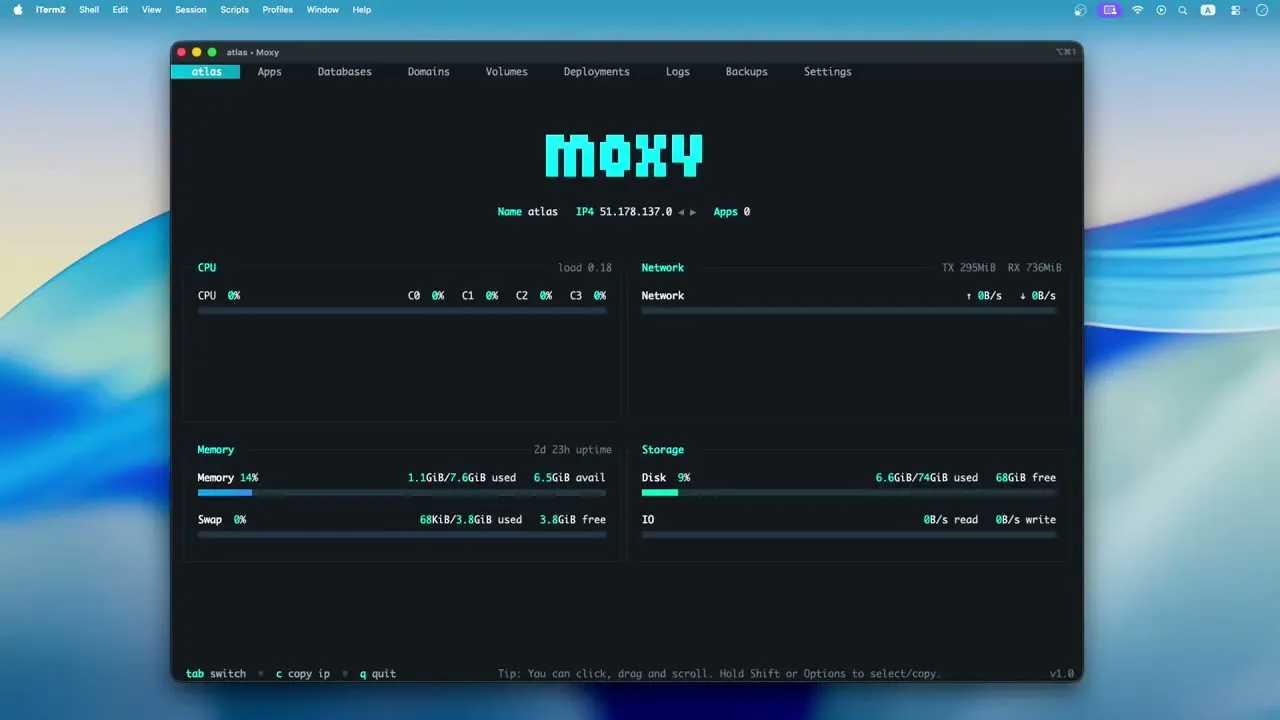Click the '3.8GiB free' swap value
Image resolution: width=1280 pixels, height=720 pixels.
click(x=573, y=520)
